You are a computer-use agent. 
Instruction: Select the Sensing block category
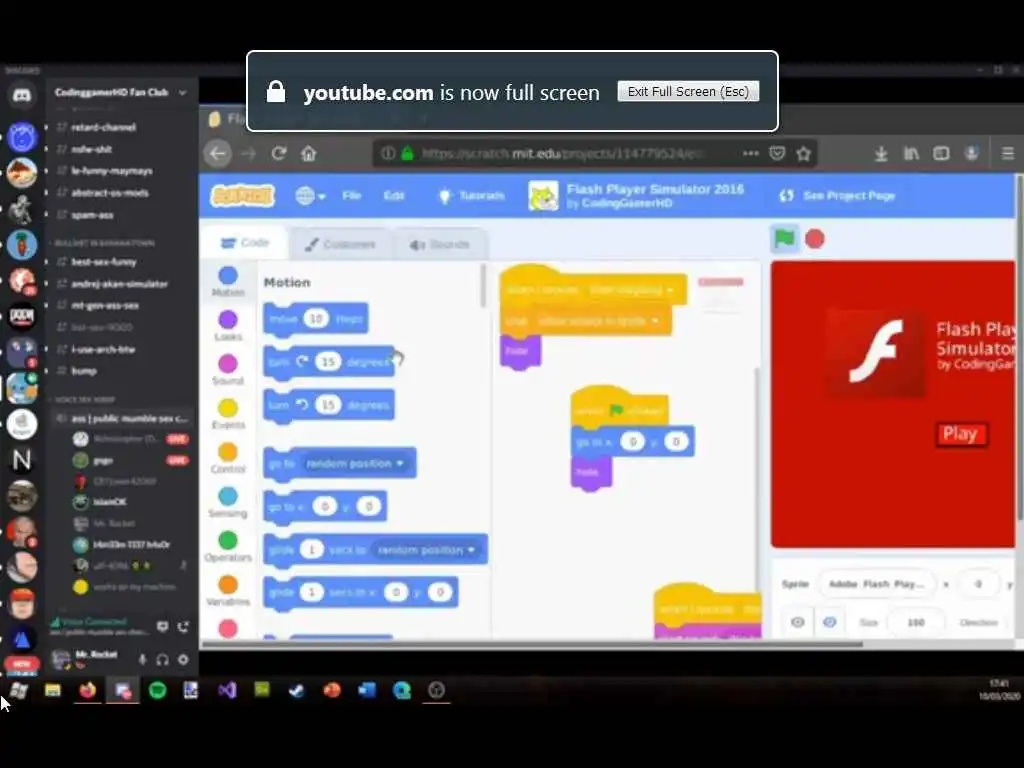click(x=228, y=502)
